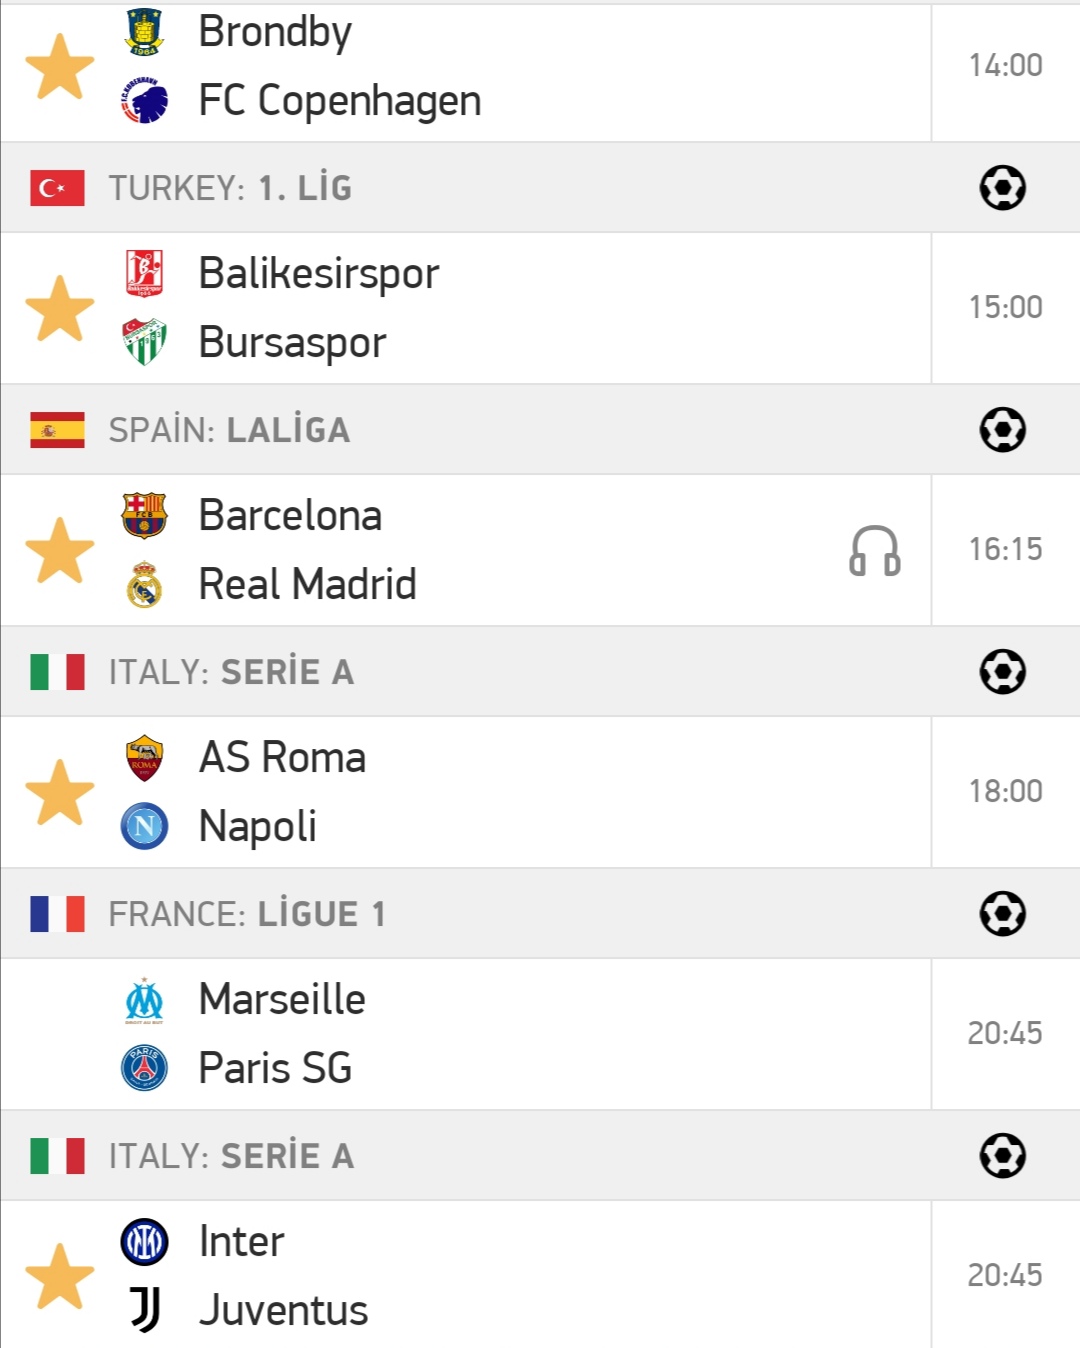Click the Barcelona club crest

tap(144, 516)
